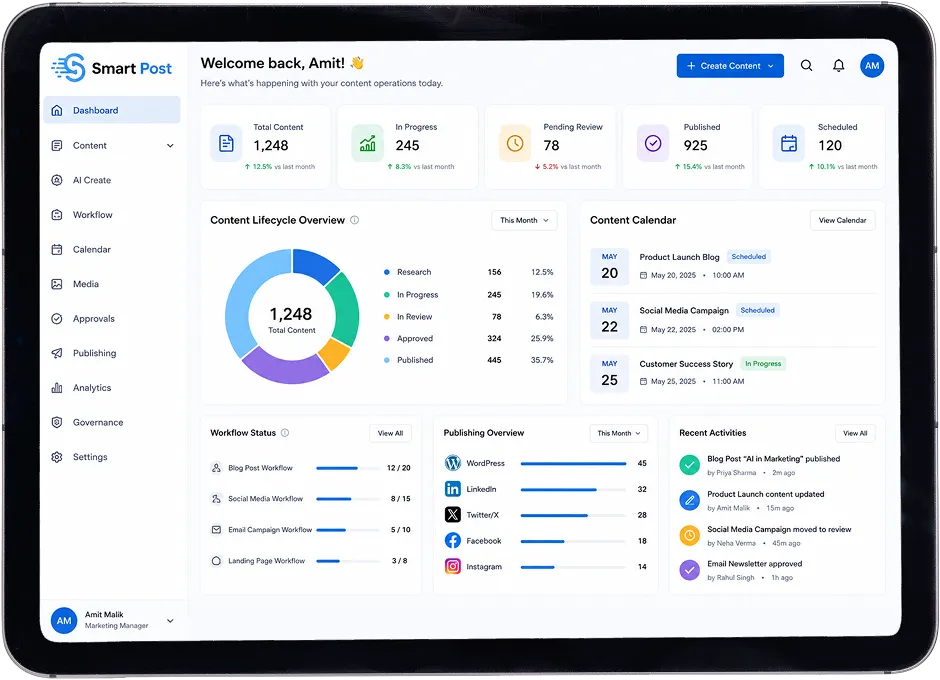Click the Pending Review clock icon
This screenshot has height=680, width=940.
515,143
